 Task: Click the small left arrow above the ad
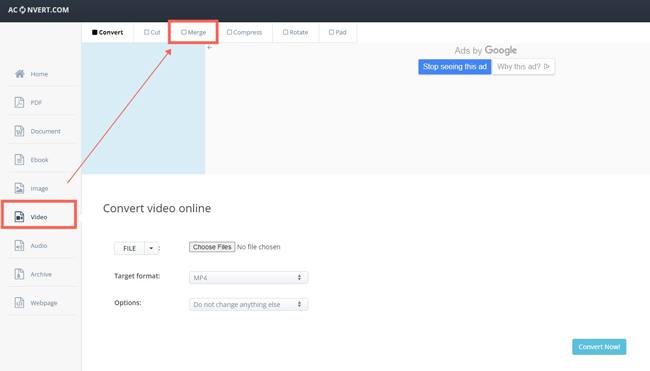210,48
